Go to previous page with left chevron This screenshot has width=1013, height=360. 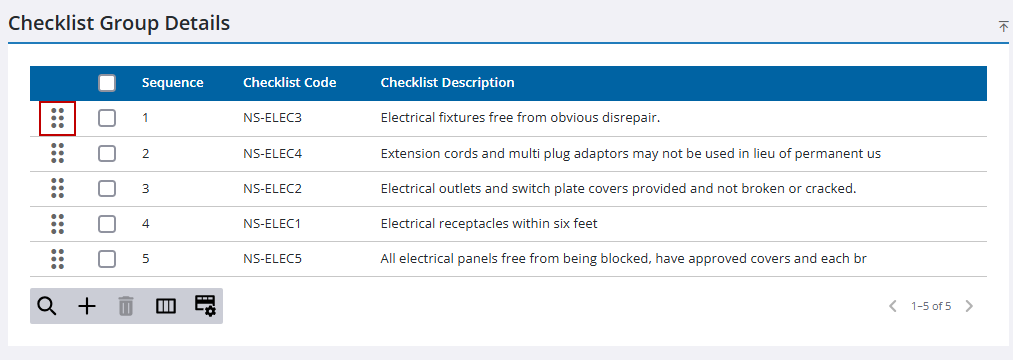(893, 306)
